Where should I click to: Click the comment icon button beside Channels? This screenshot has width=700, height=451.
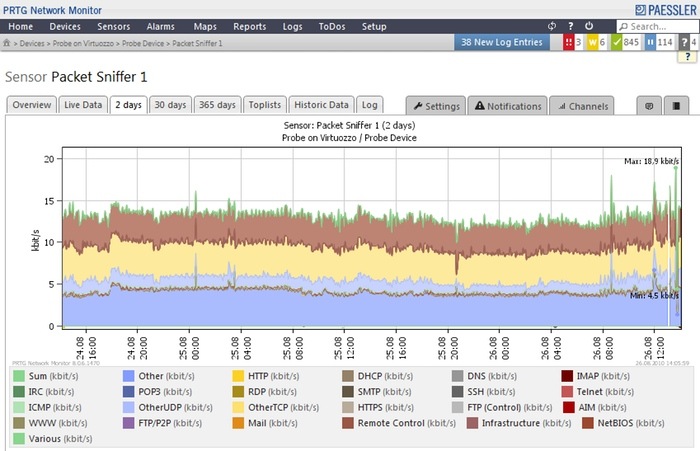tap(649, 106)
